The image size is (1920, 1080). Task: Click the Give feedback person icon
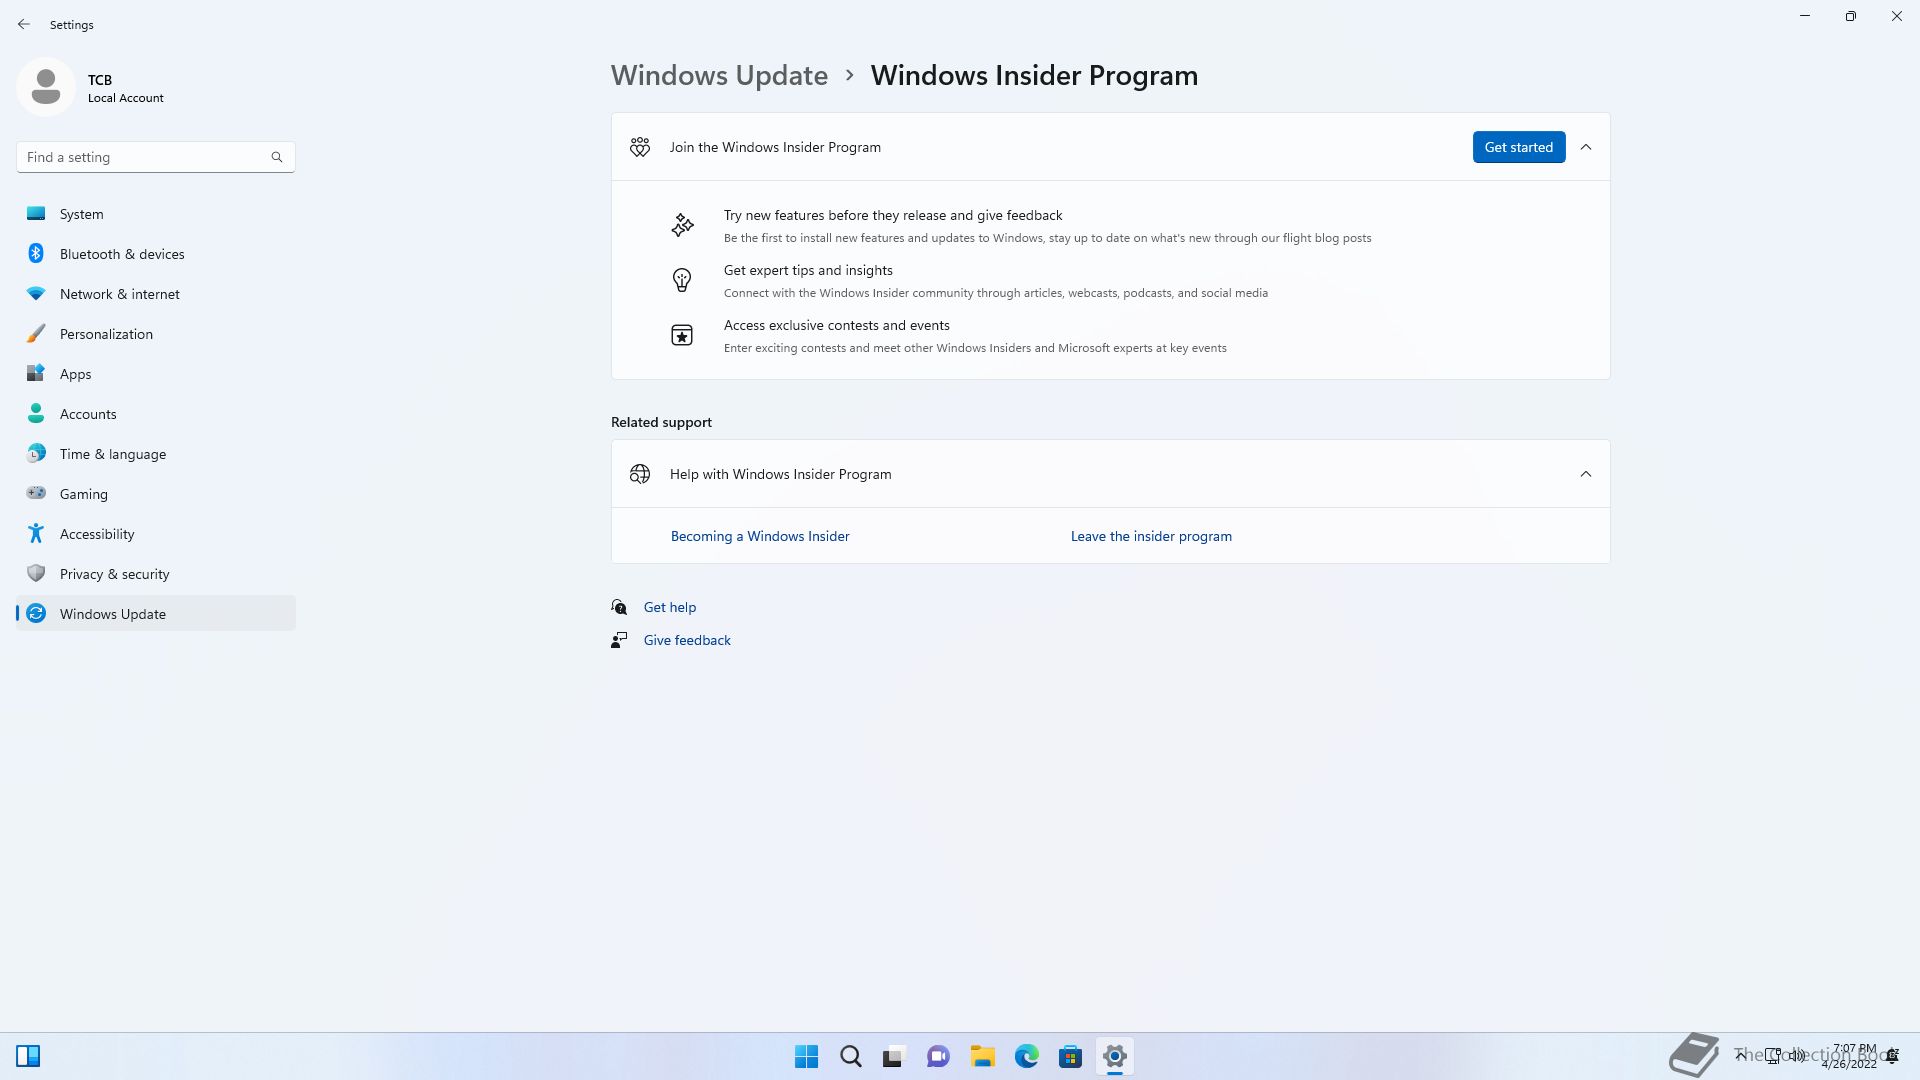619,640
